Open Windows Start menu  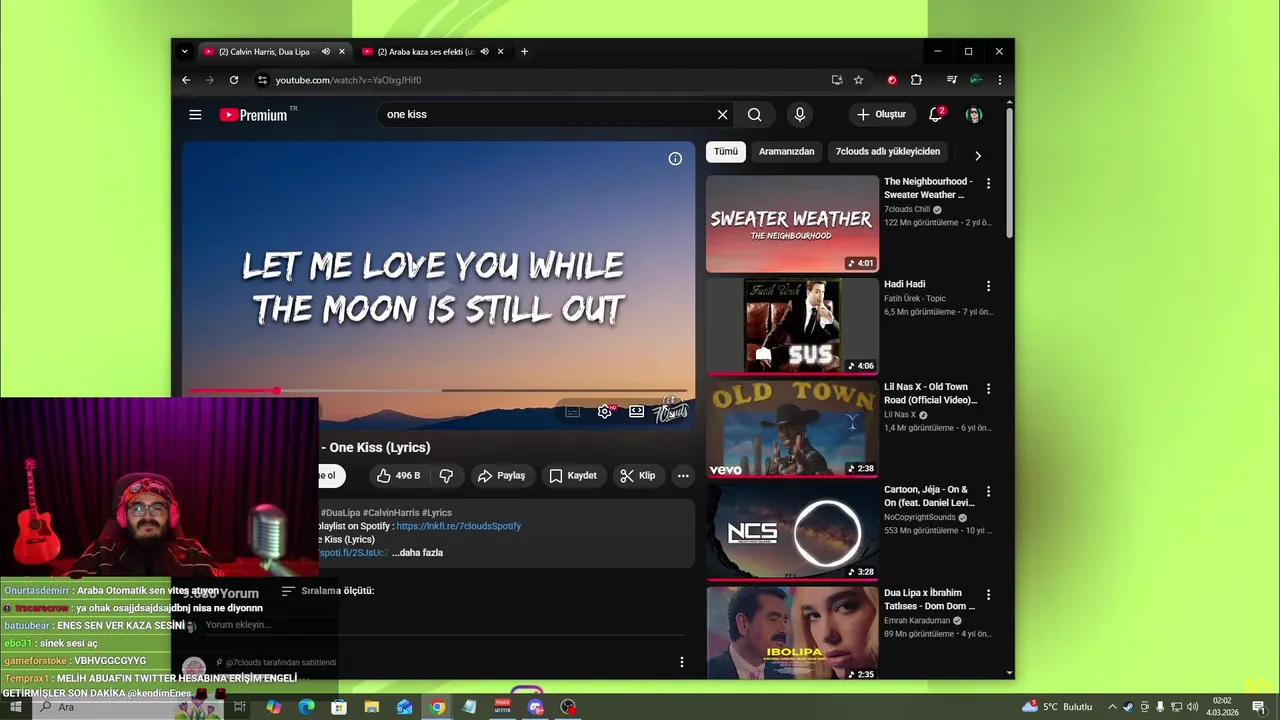click(15, 707)
